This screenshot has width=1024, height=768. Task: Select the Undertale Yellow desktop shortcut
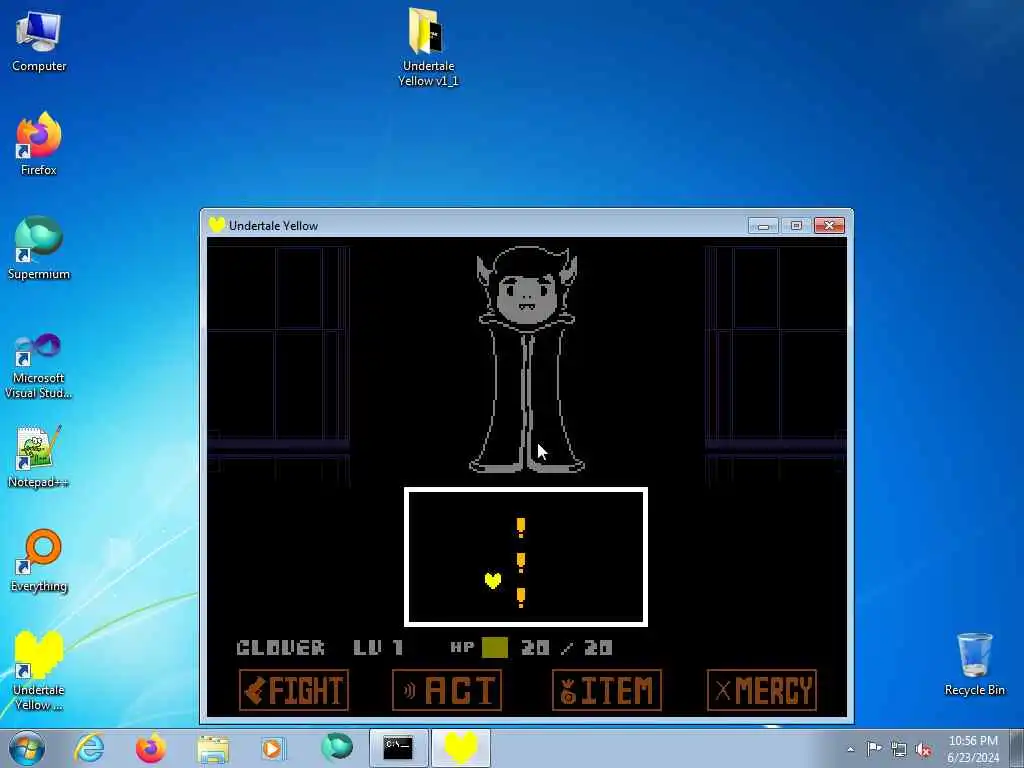(39, 671)
